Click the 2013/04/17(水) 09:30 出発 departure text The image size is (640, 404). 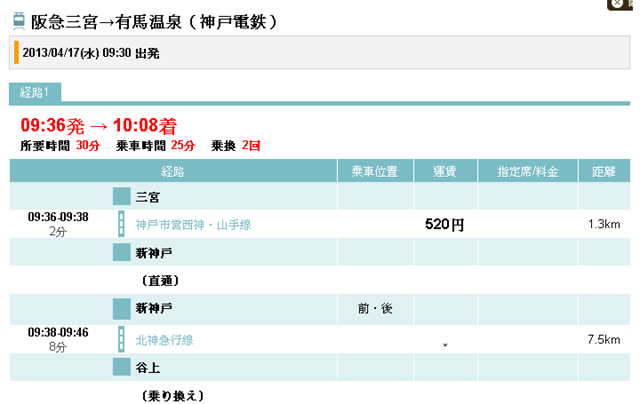pyautogui.click(x=91, y=53)
